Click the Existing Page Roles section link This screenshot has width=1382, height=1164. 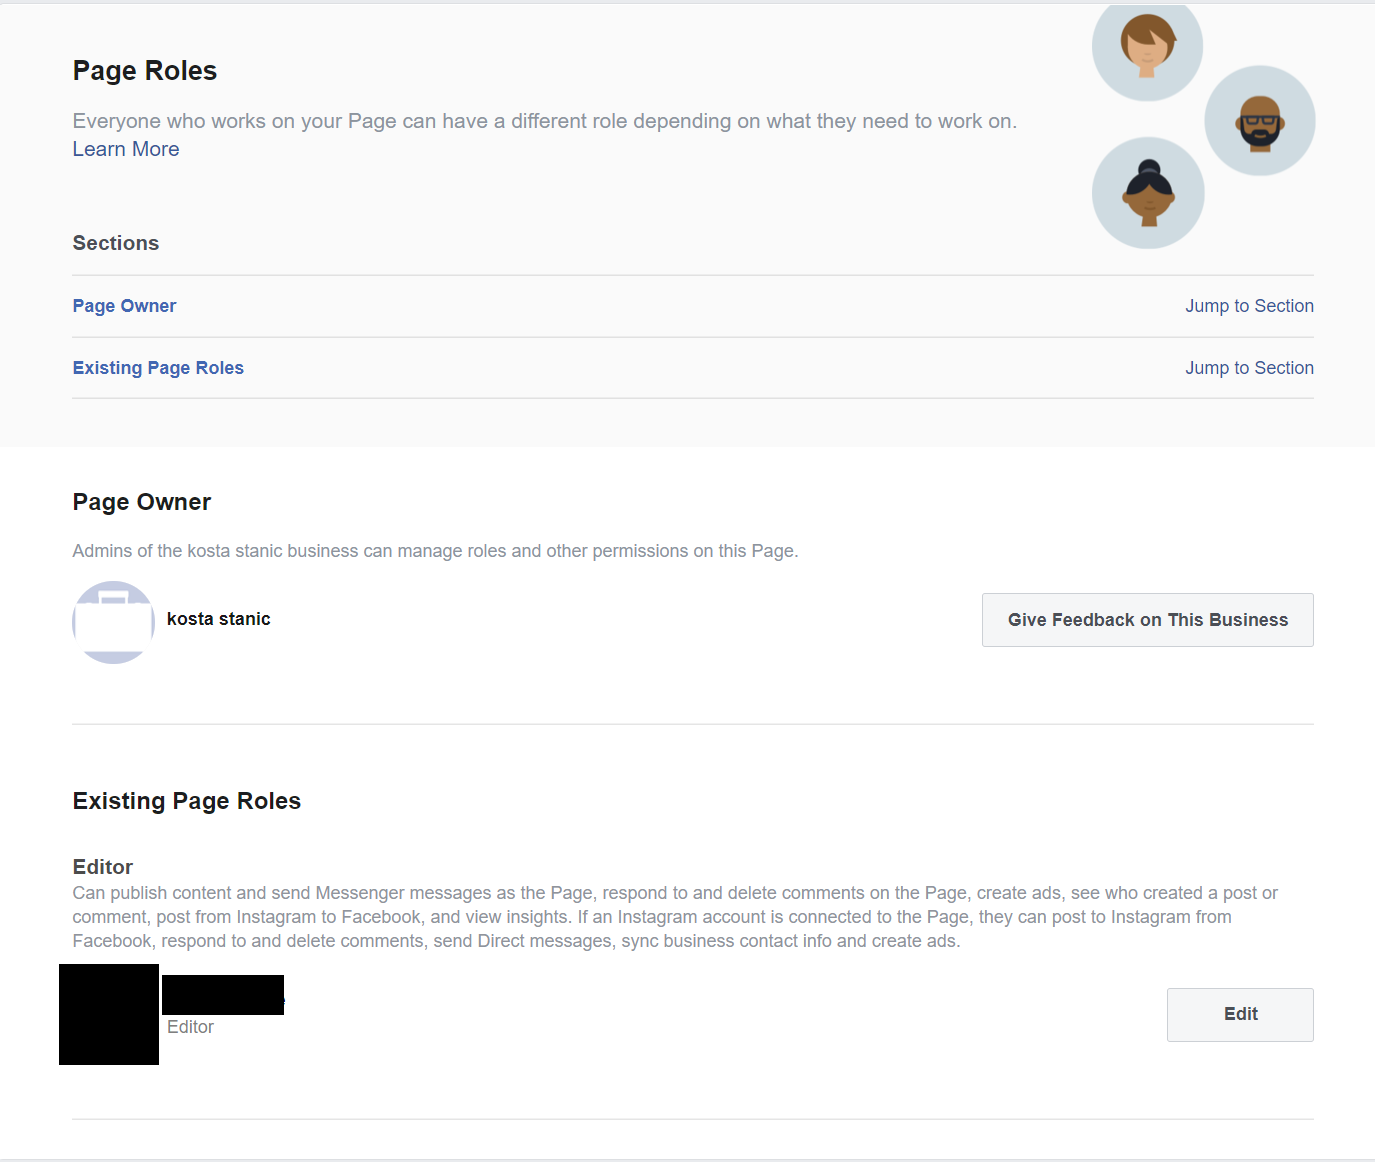pos(158,368)
